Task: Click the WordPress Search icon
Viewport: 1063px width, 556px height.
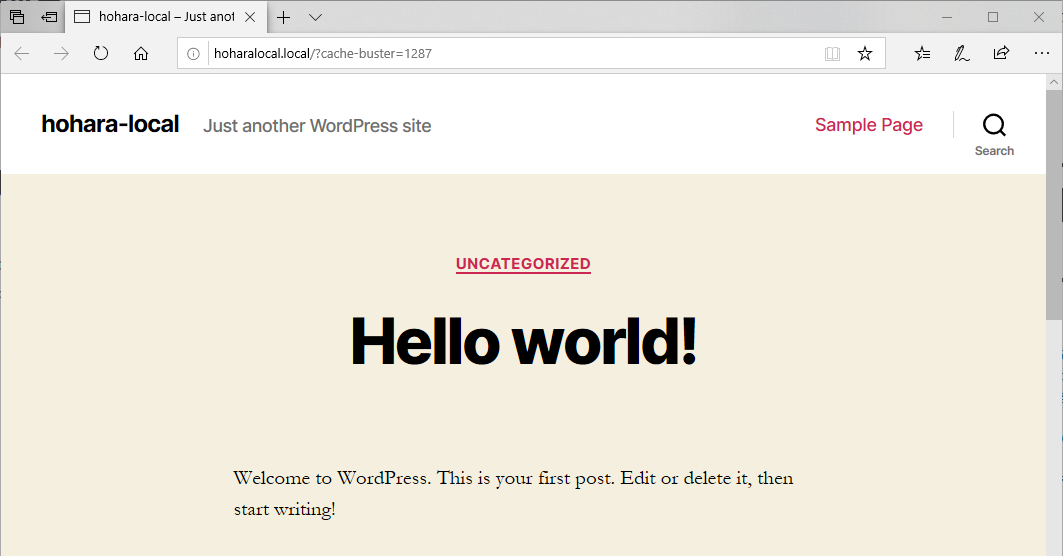Action: pos(994,126)
